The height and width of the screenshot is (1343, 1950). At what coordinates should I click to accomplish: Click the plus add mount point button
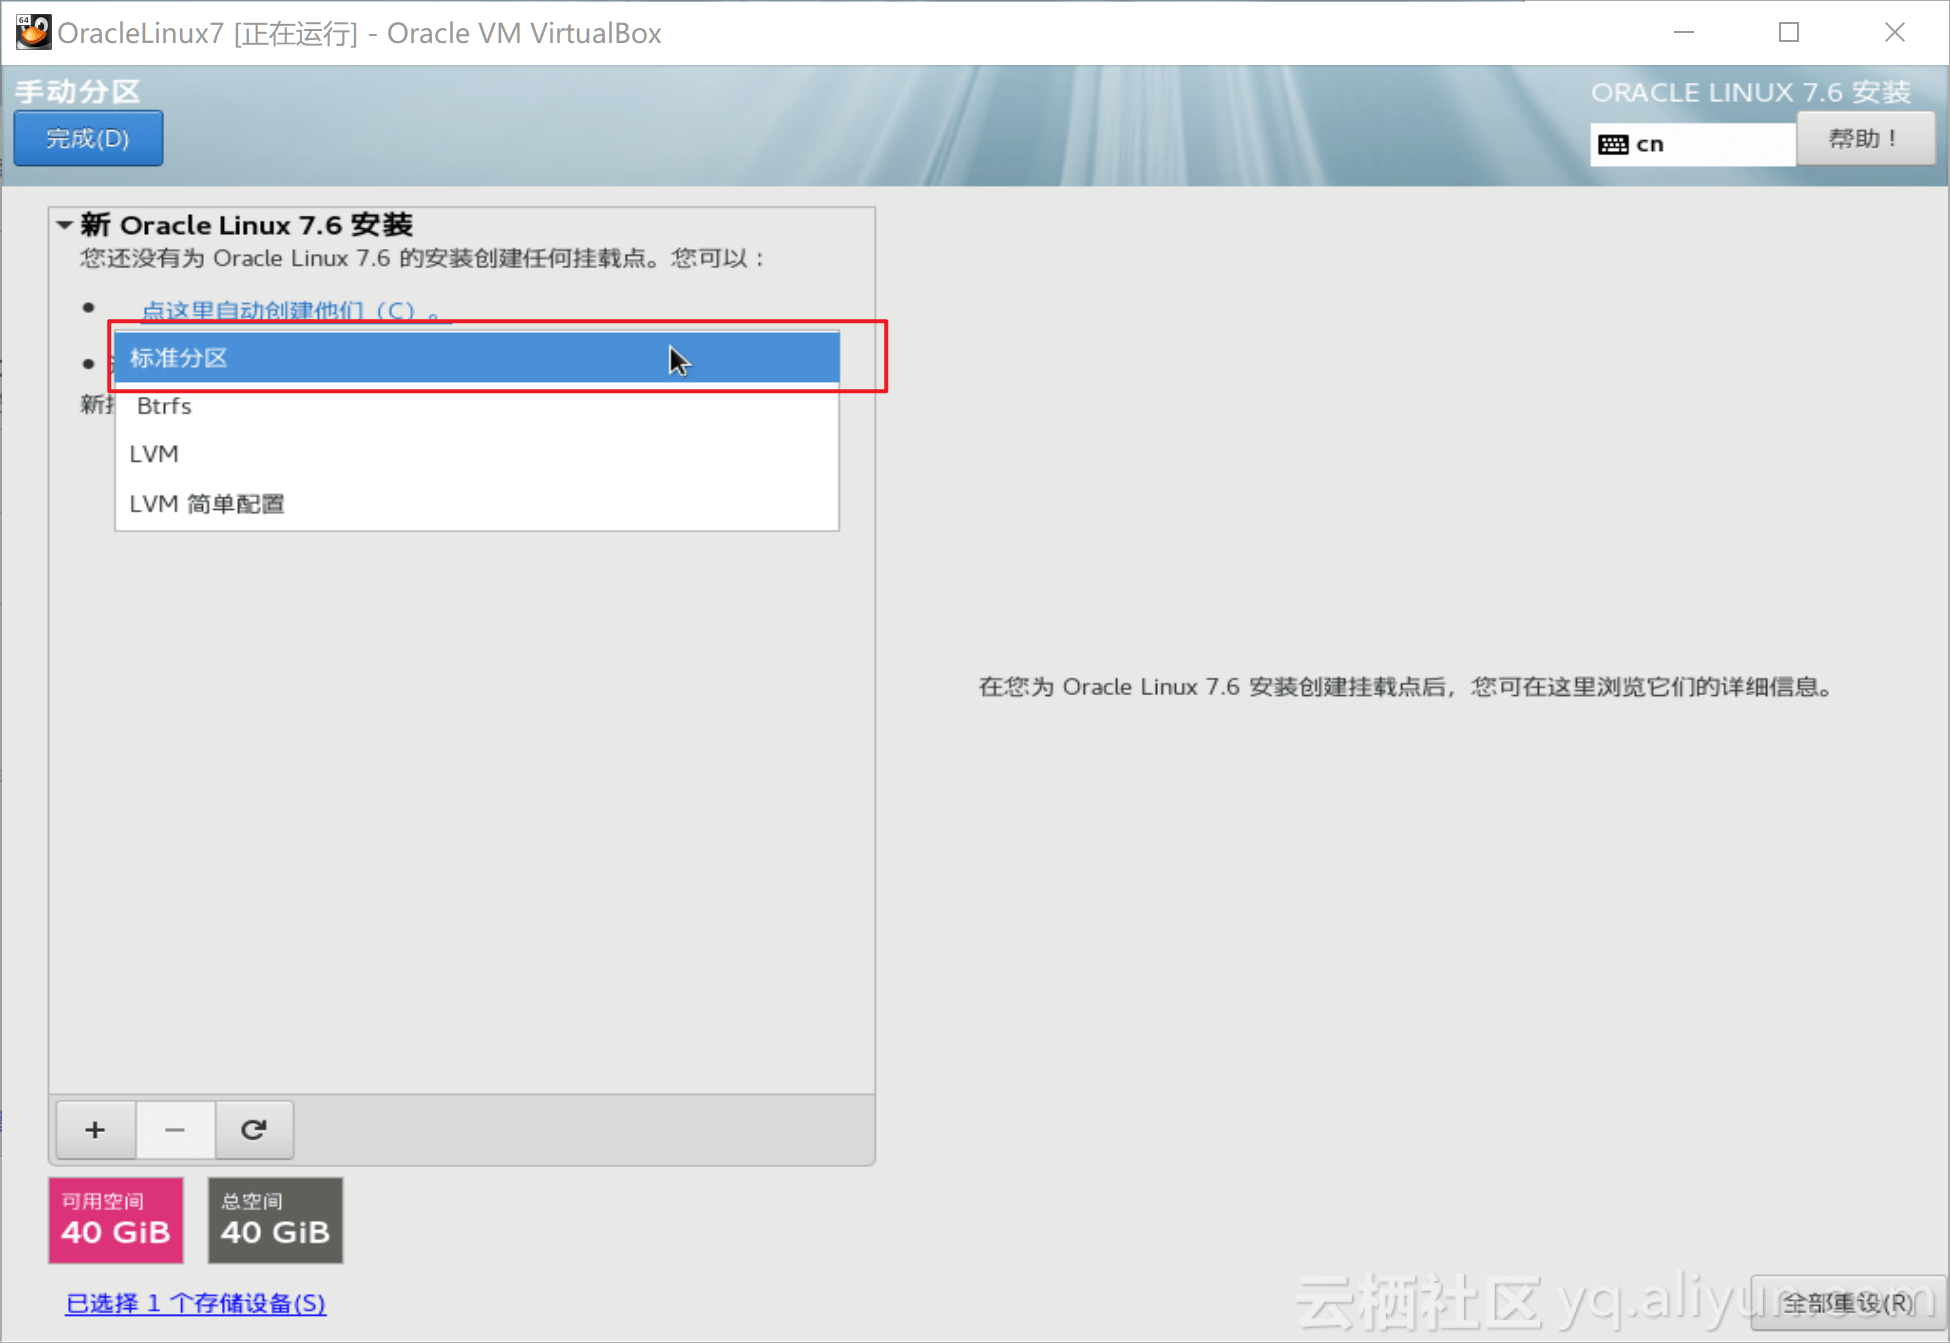pyautogui.click(x=95, y=1129)
